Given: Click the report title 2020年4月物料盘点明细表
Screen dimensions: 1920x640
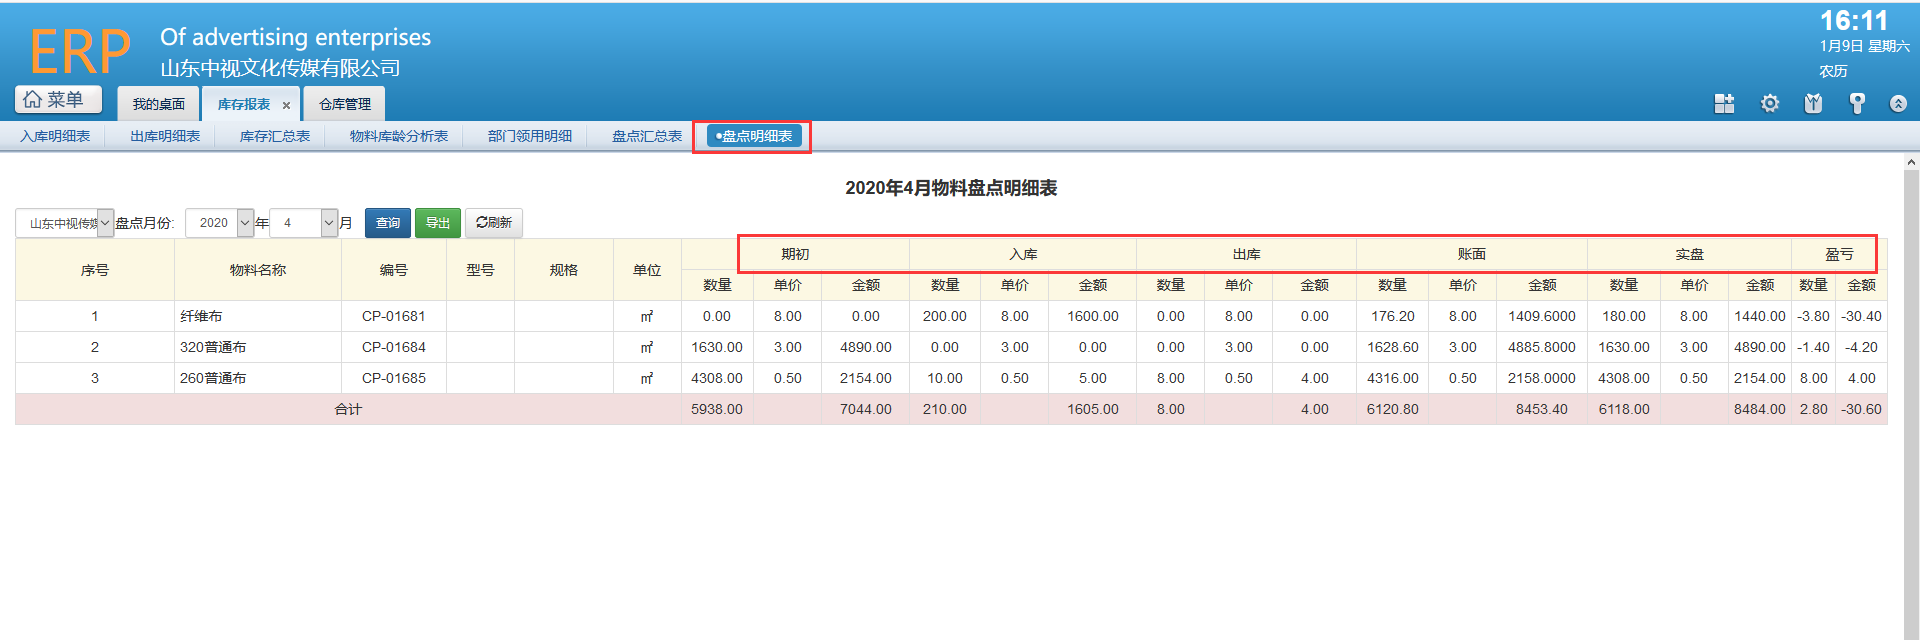Looking at the screenshot, I should pyautogui.click(x=951, y=188).
